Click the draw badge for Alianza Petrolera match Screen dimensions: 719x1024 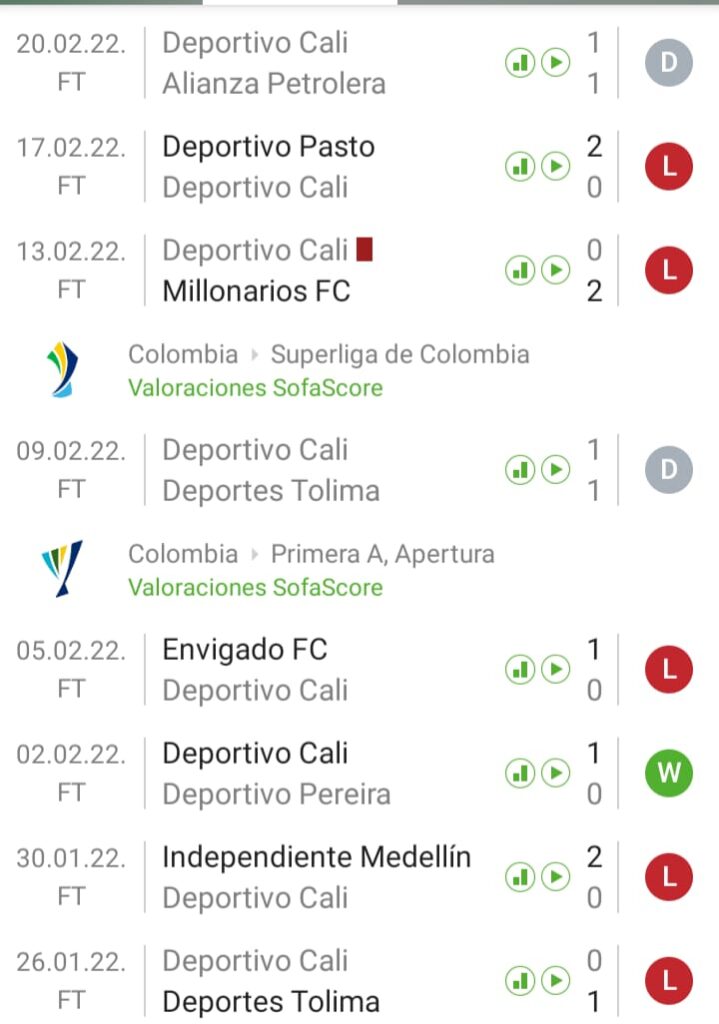tap(669, 64)
